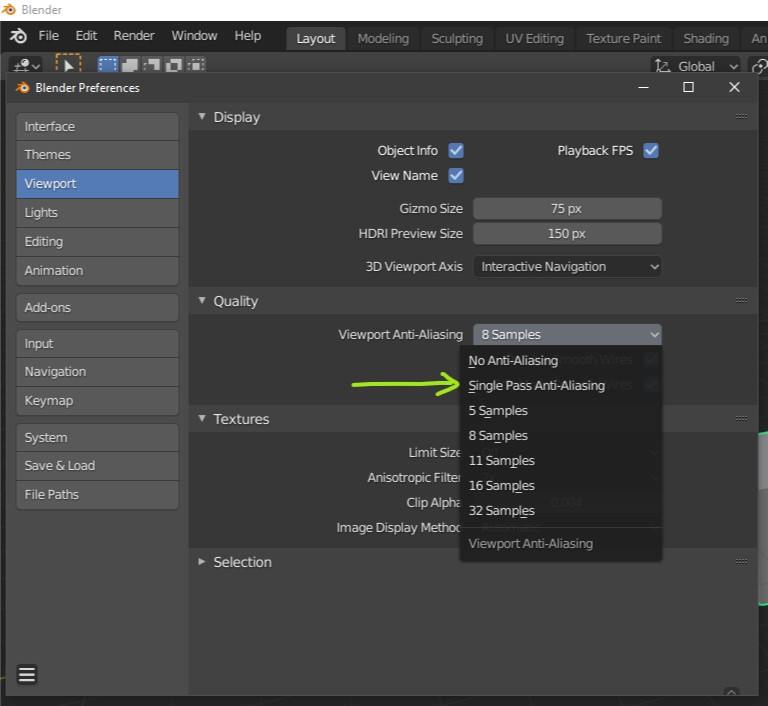
Task: Toggle the Object Info checkbox
Action: pos(456,150)
